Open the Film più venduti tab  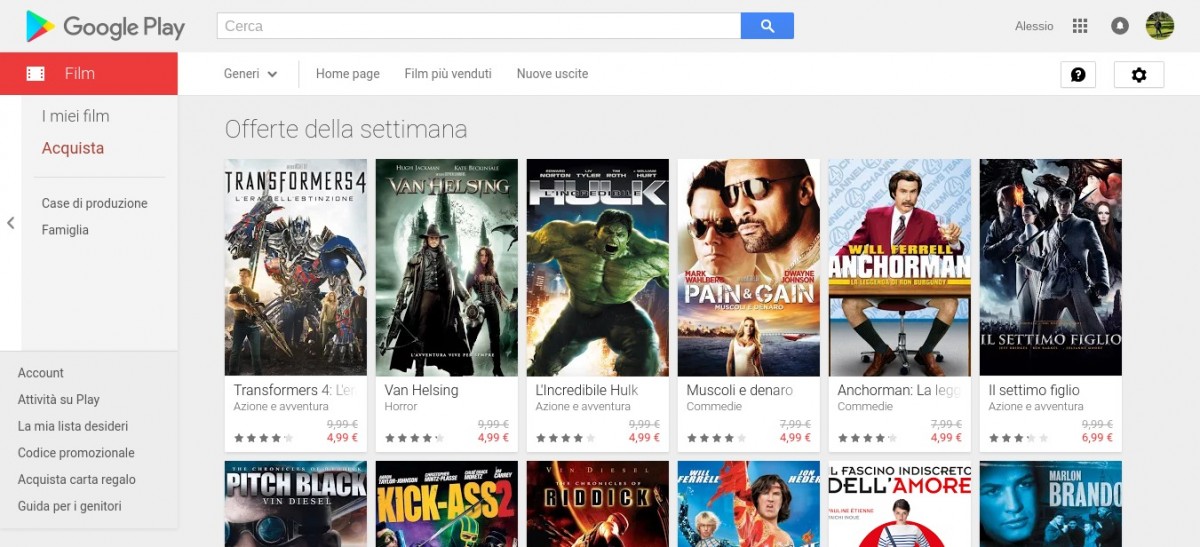coord(448,74)
